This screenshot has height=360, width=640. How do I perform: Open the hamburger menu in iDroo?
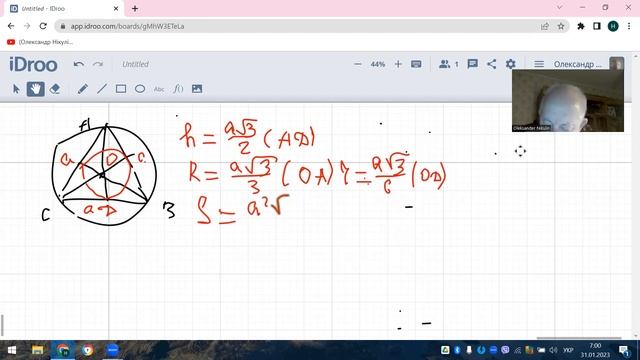tap(539, 64)
